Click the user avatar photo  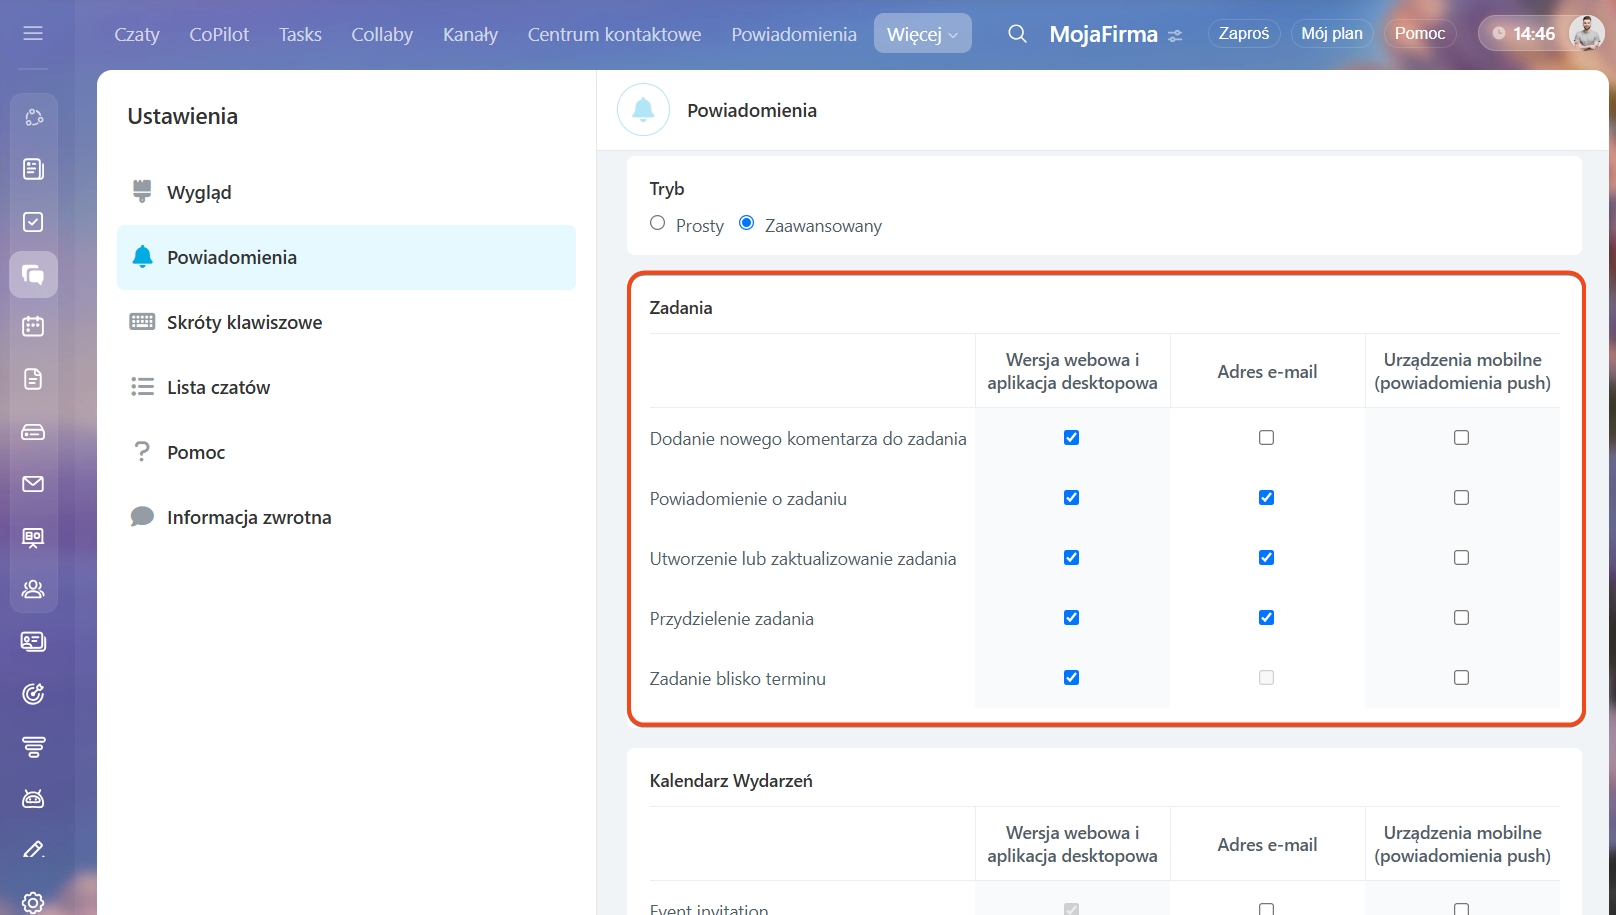(x=1586, y=34)
